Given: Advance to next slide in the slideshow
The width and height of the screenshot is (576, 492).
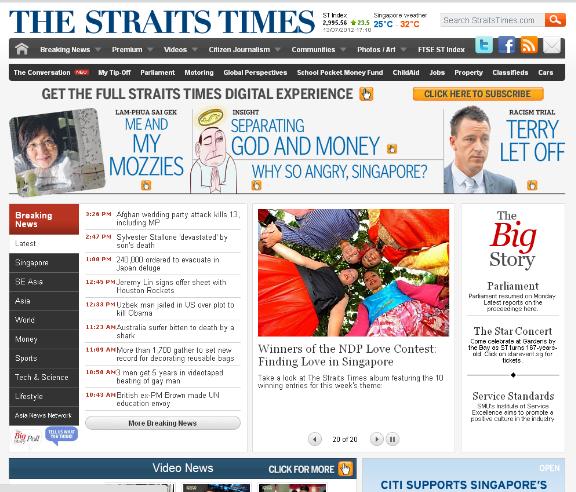Looking at the screenshot, I should click(377, 439).
